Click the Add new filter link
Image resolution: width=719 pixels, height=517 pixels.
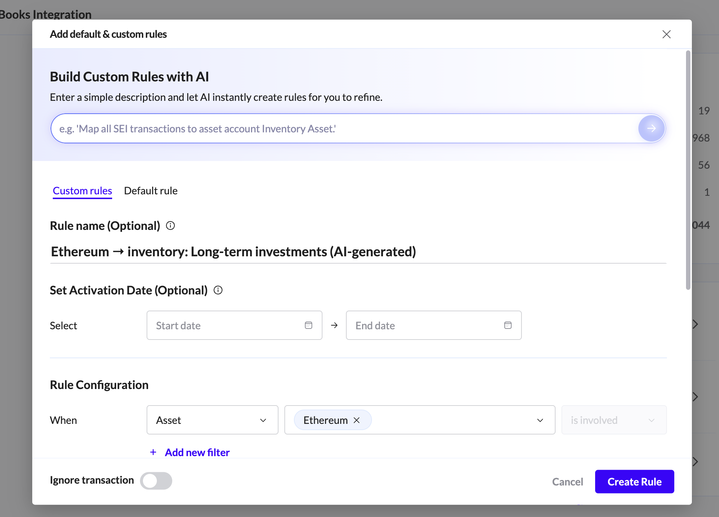click(x=197, y=453)
